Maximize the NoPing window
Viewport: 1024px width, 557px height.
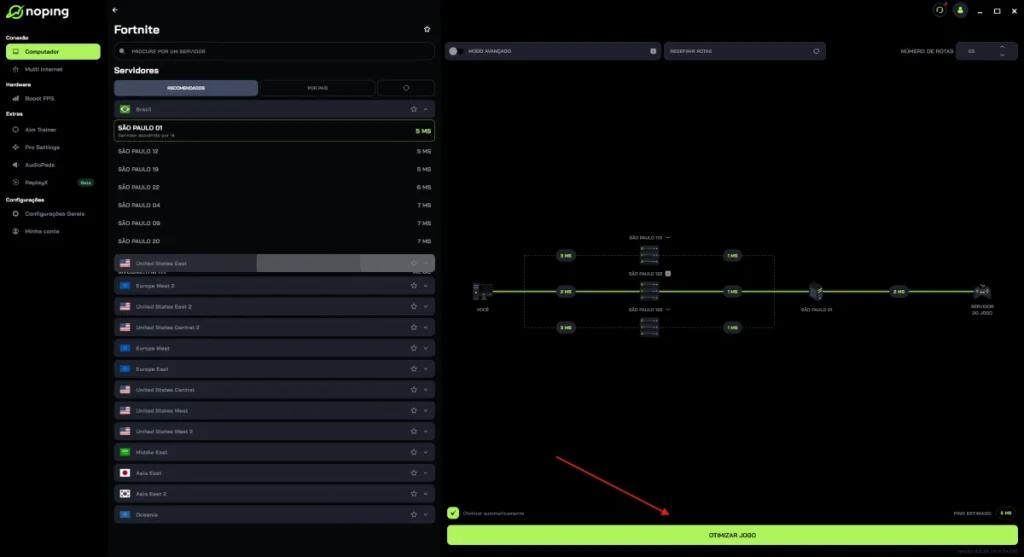coord(997,11)
